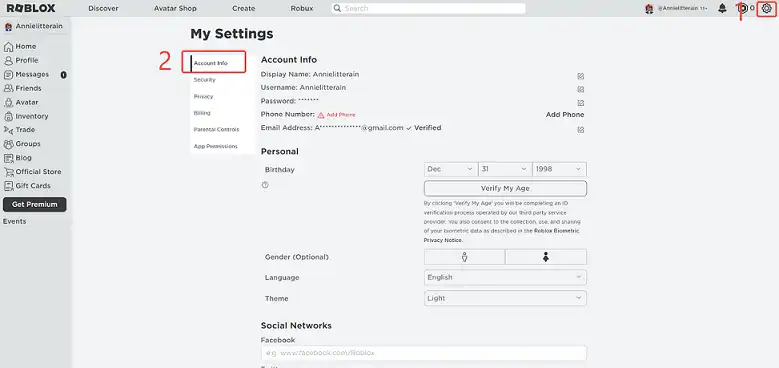Image resolution: width=779 pixels, height=368 pixels.
Task: Open Discover in top navigation
Action: (103, 8)
